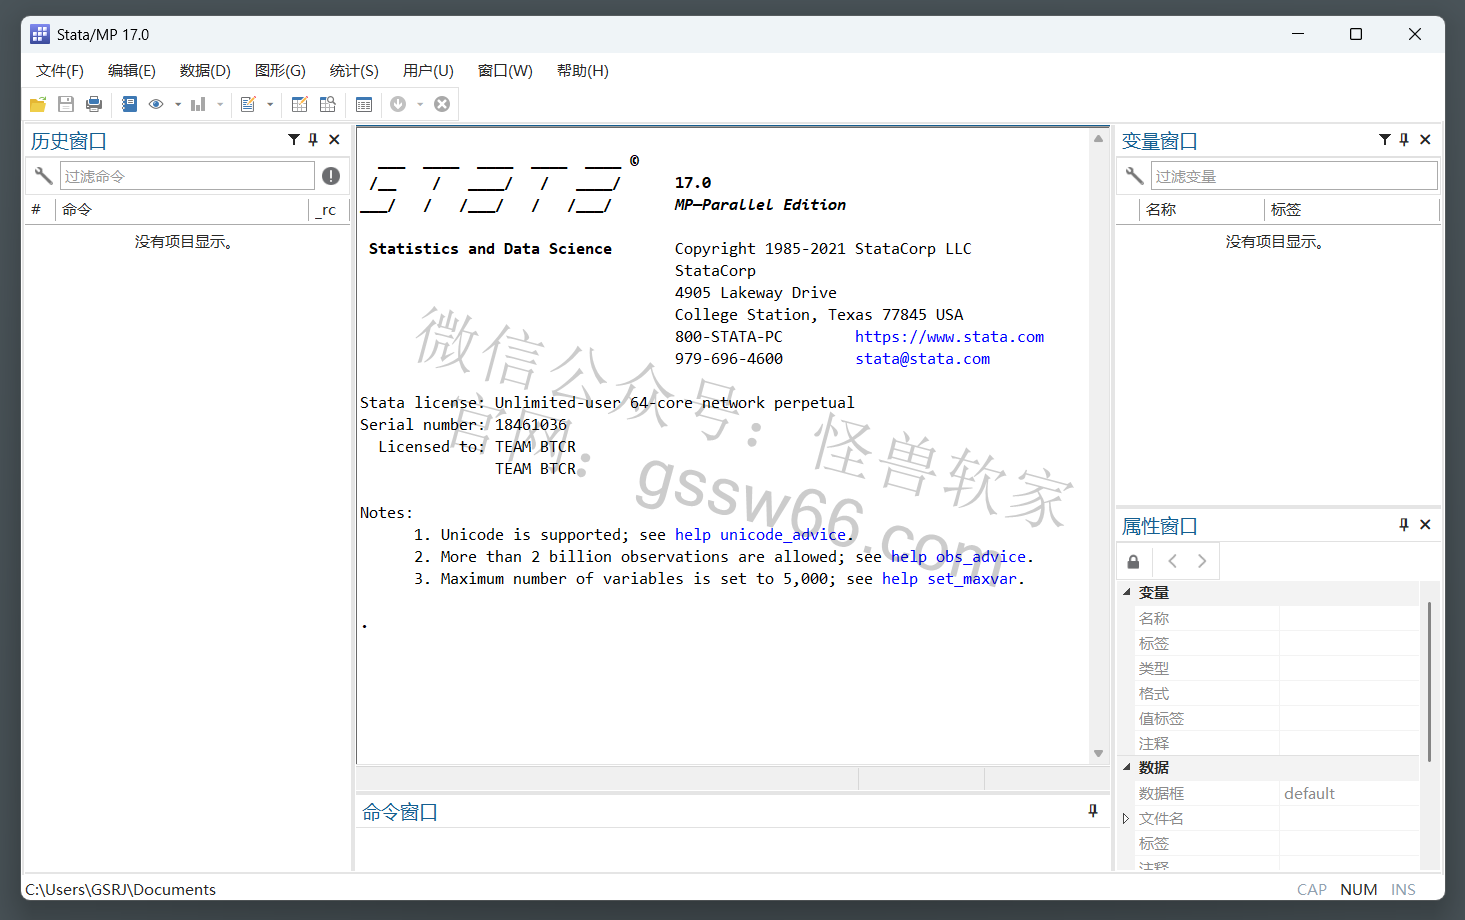The height and width of the screenshot is (920, 1465).
Task: Click wrench icon in 变量窗口 filter bar
Action: coord(1134,176)
